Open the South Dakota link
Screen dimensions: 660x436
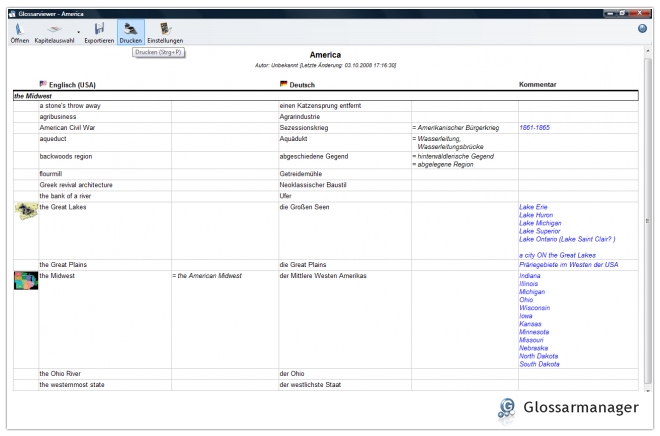[540, 364]
